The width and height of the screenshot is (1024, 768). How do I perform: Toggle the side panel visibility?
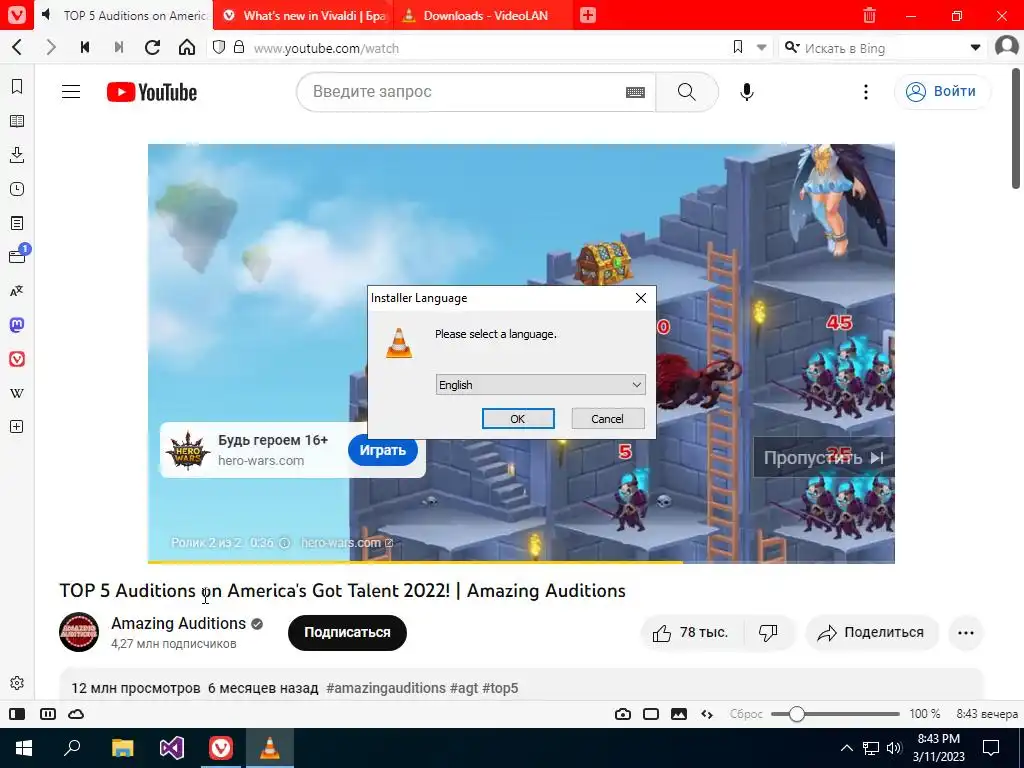(x=17, y=714)
